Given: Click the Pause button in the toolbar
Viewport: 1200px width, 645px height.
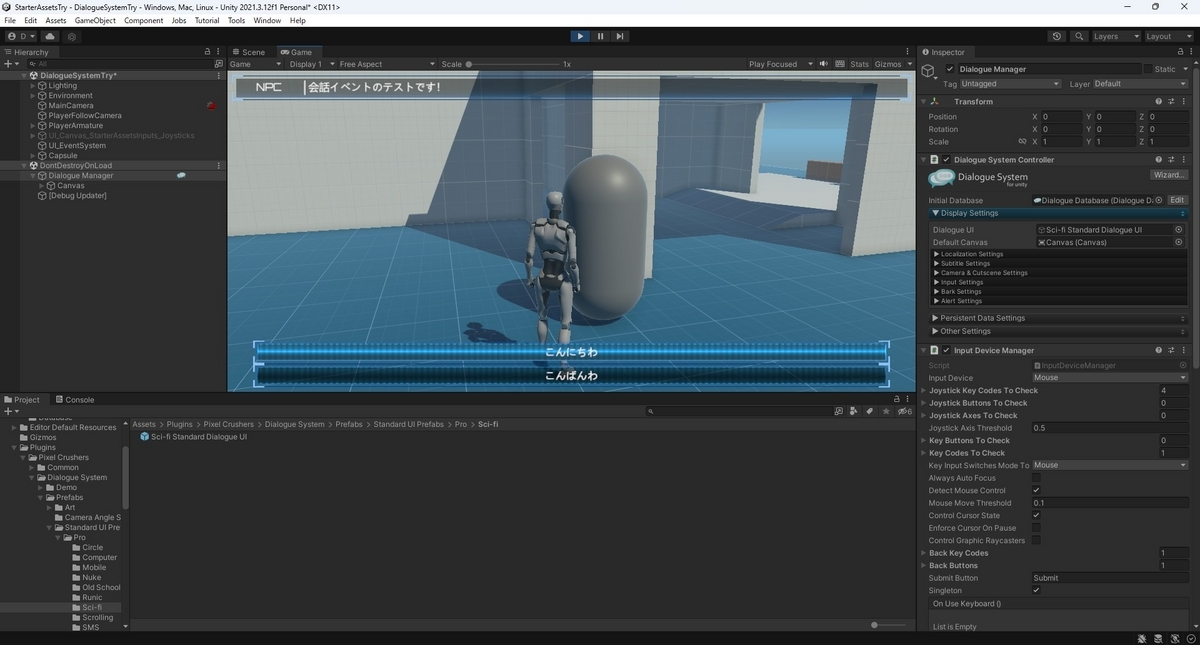Looking at the screenshot, I should (x=600, y=36).
